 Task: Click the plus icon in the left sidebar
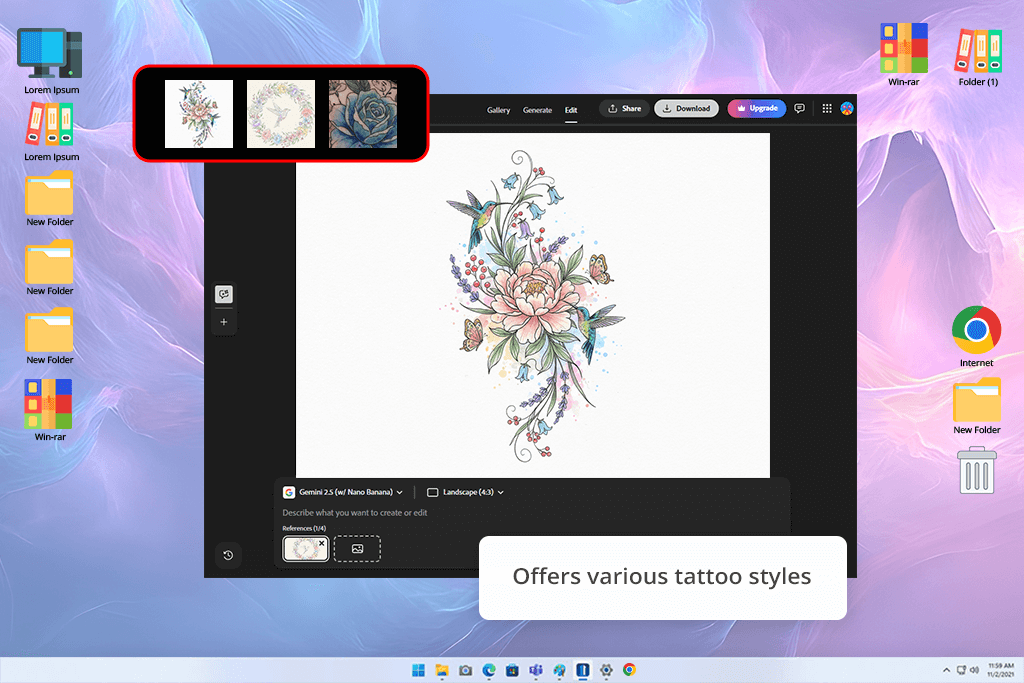(x=224, y=322)
